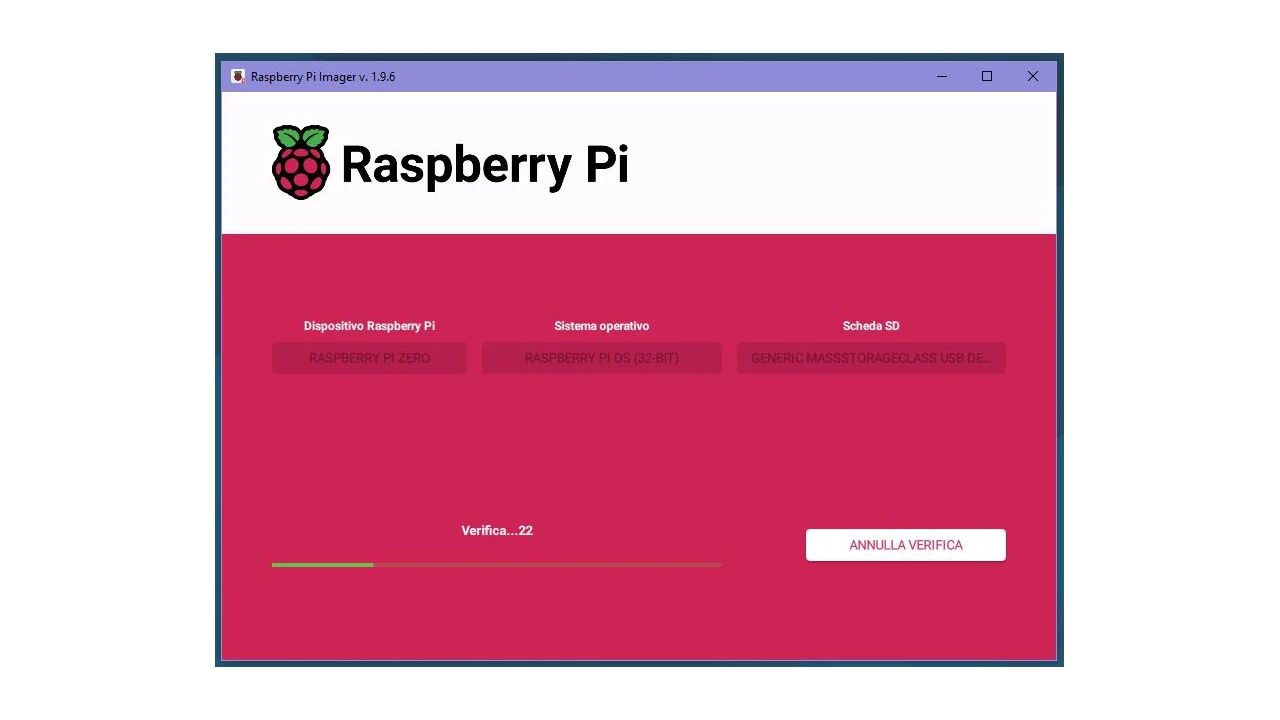The image size is (1280, 720).
Task: Click empty red area below the selector buttons
Action: point(640,440)
